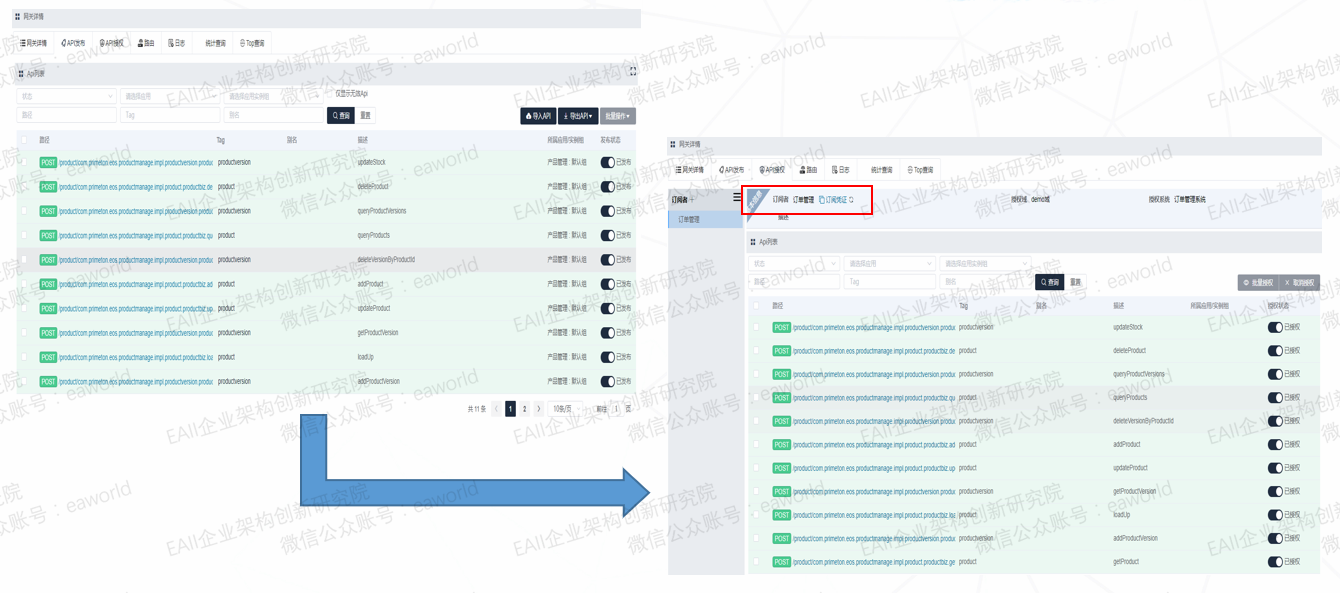
Task: Click the next page arrow in pagination
Action: click(538, 409)
